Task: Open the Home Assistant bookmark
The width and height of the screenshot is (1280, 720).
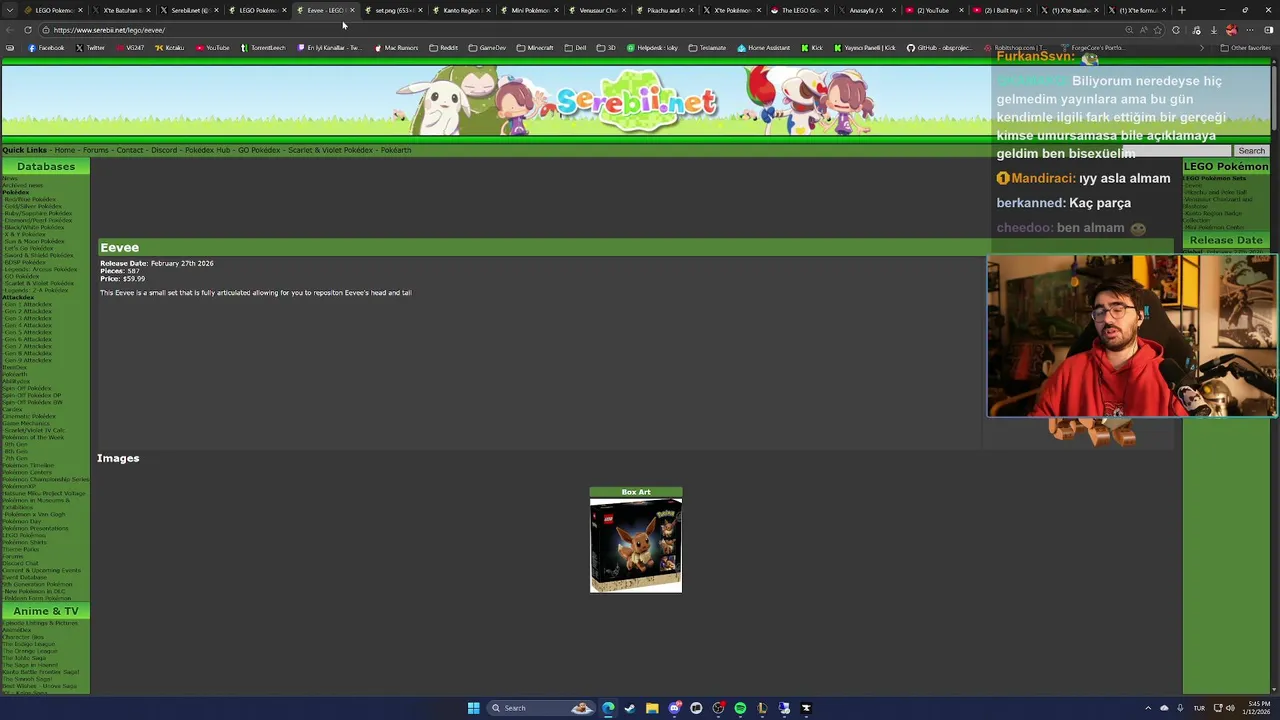Action: tap(763, 48)
